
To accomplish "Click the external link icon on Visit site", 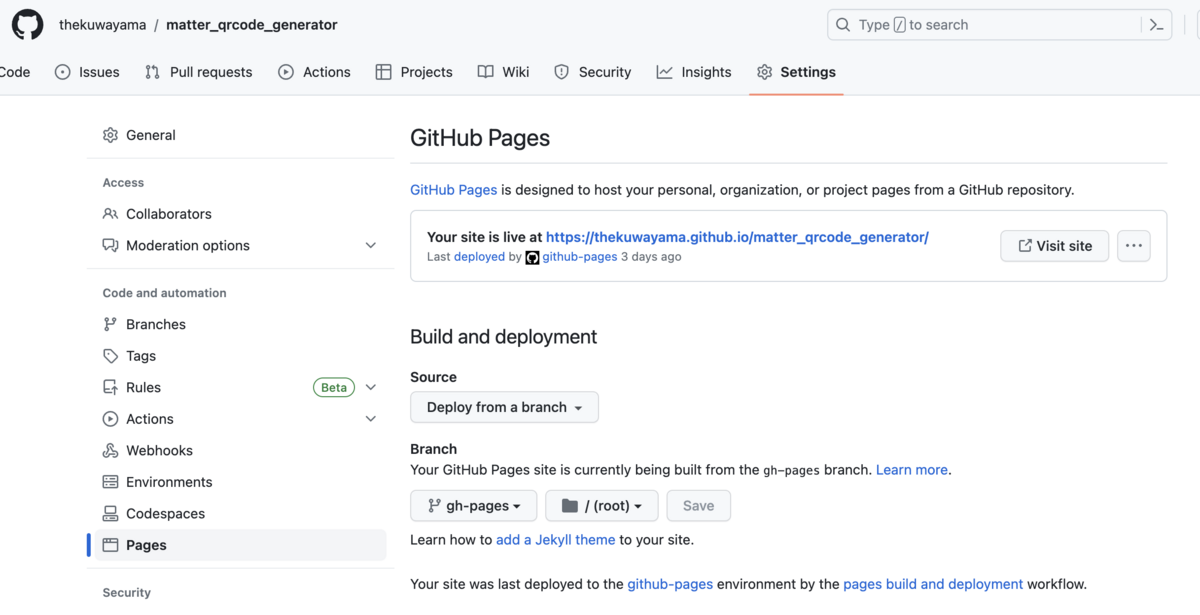I will [1025, 246].
